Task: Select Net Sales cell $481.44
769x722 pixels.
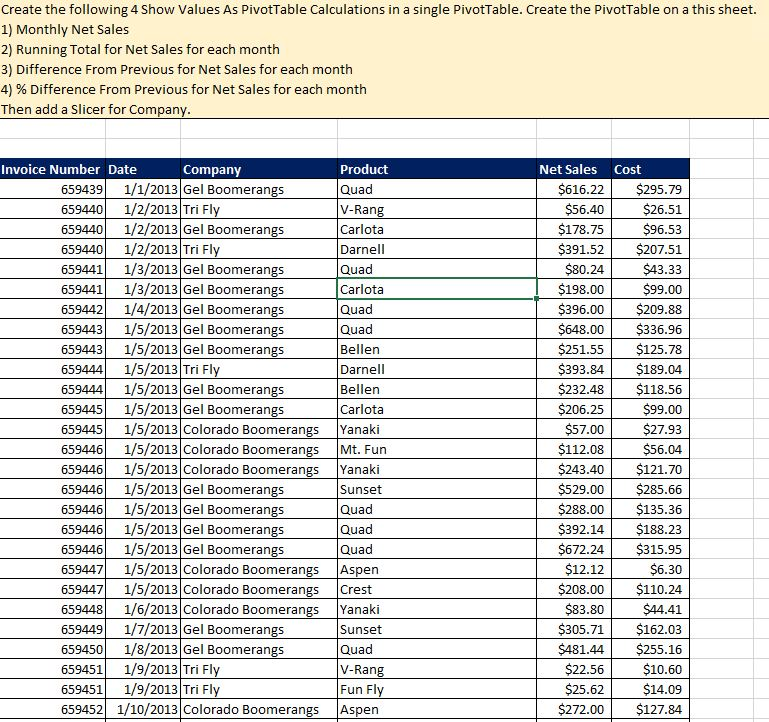Action: pyautogui.click(x=574, y=650)
